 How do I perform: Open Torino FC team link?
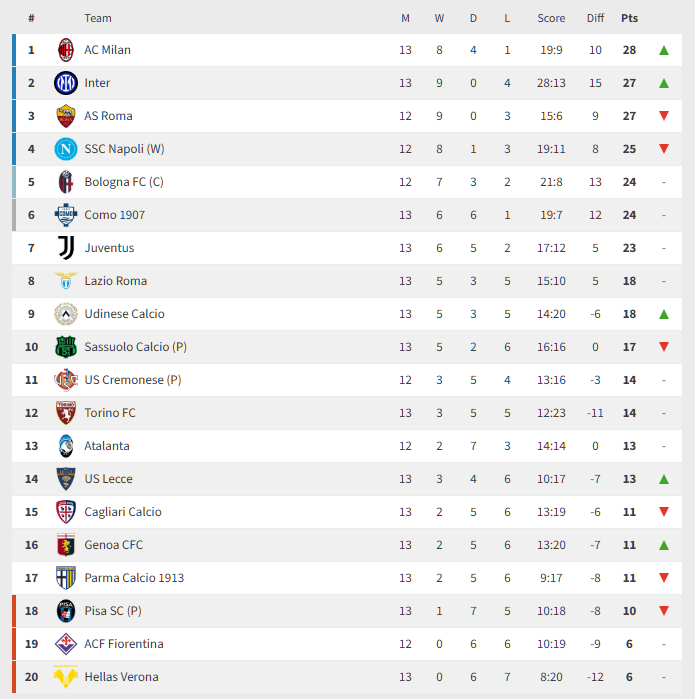coord(110,413)
